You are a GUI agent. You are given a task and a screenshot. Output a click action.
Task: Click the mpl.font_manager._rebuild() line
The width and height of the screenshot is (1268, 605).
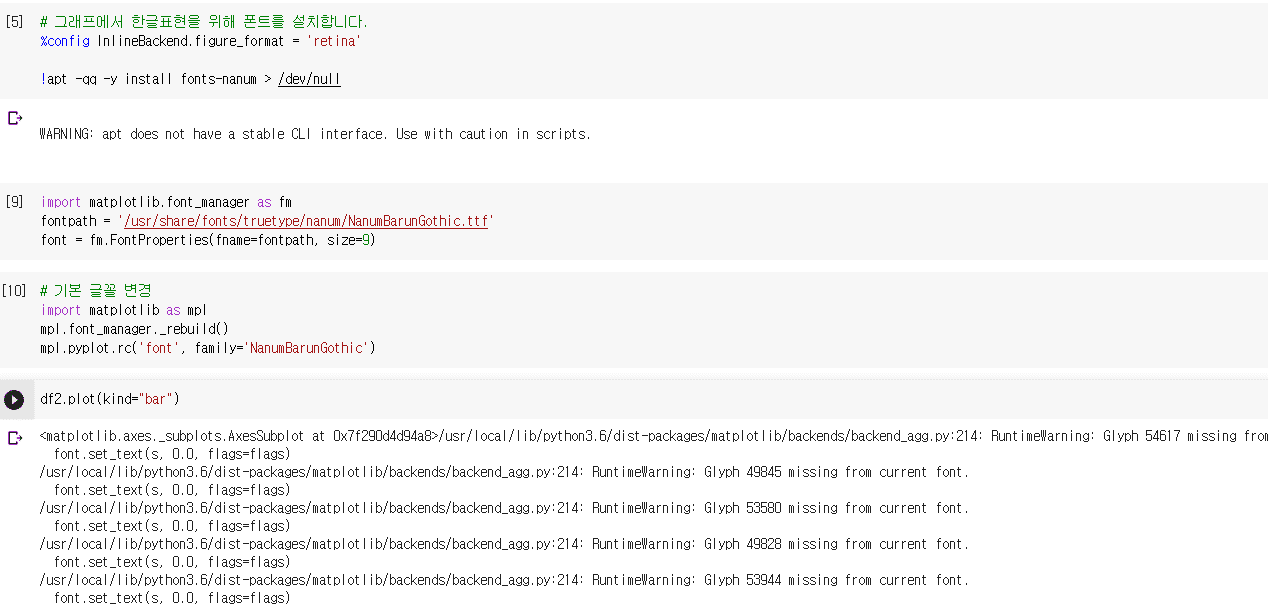135,329
